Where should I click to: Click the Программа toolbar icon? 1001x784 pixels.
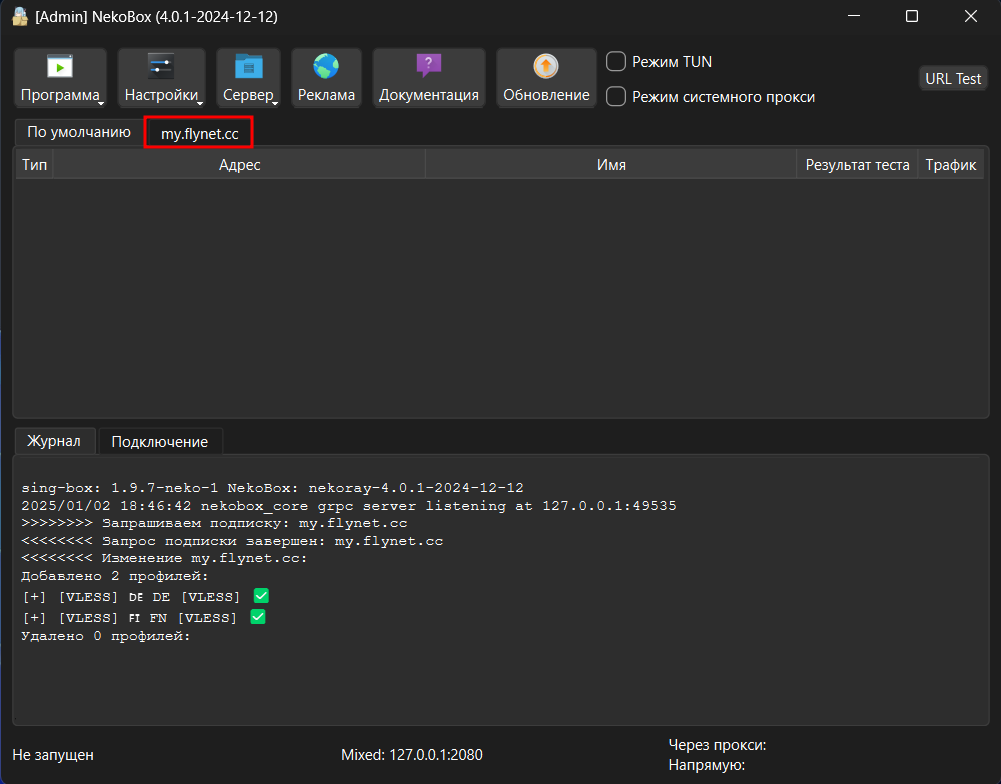[60, 67]
